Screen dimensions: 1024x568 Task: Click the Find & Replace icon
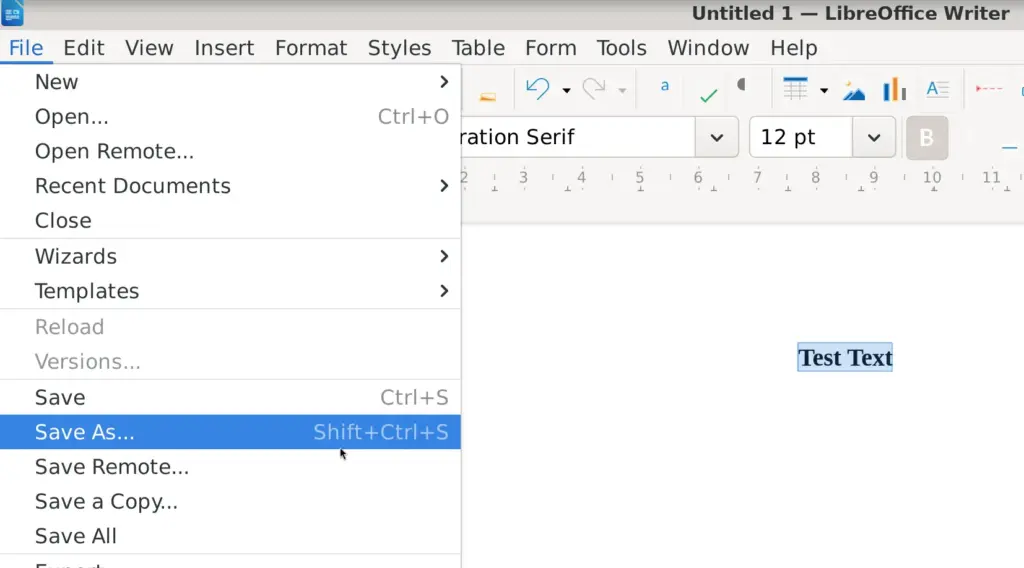tap(665, 87)
